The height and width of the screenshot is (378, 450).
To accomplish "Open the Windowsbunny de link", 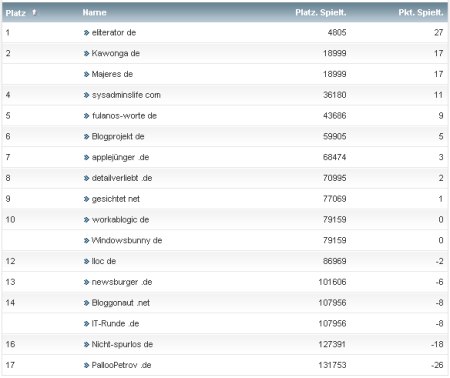I will pyautogui.click(x=126, y=240).
